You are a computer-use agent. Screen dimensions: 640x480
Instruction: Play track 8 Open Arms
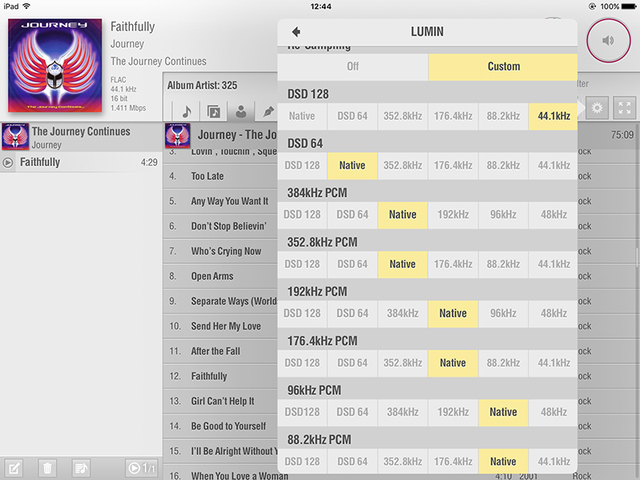point(220,276)
